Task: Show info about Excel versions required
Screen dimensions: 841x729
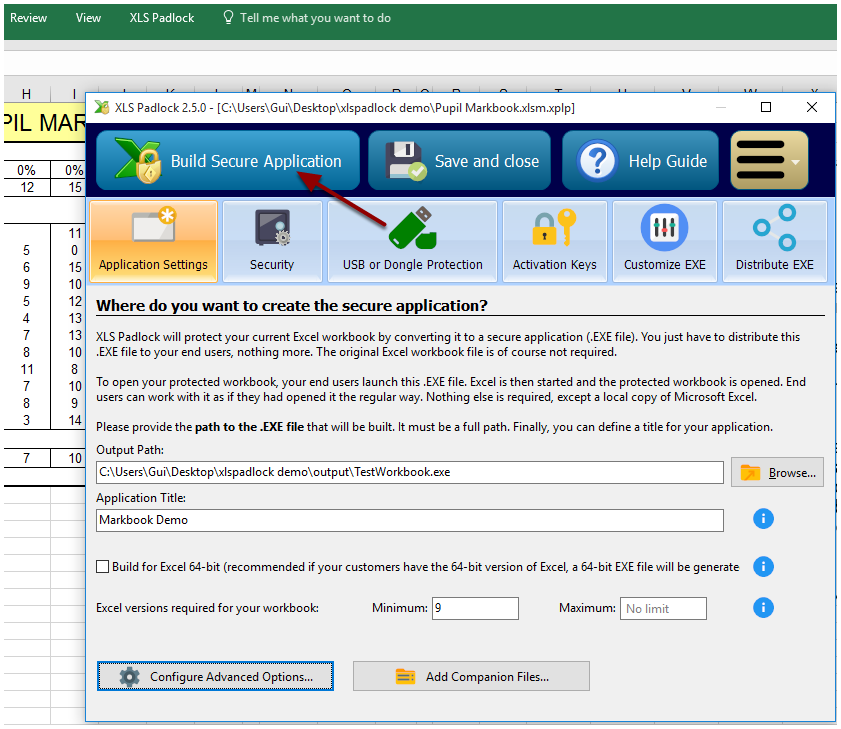Action: [763, 607]
